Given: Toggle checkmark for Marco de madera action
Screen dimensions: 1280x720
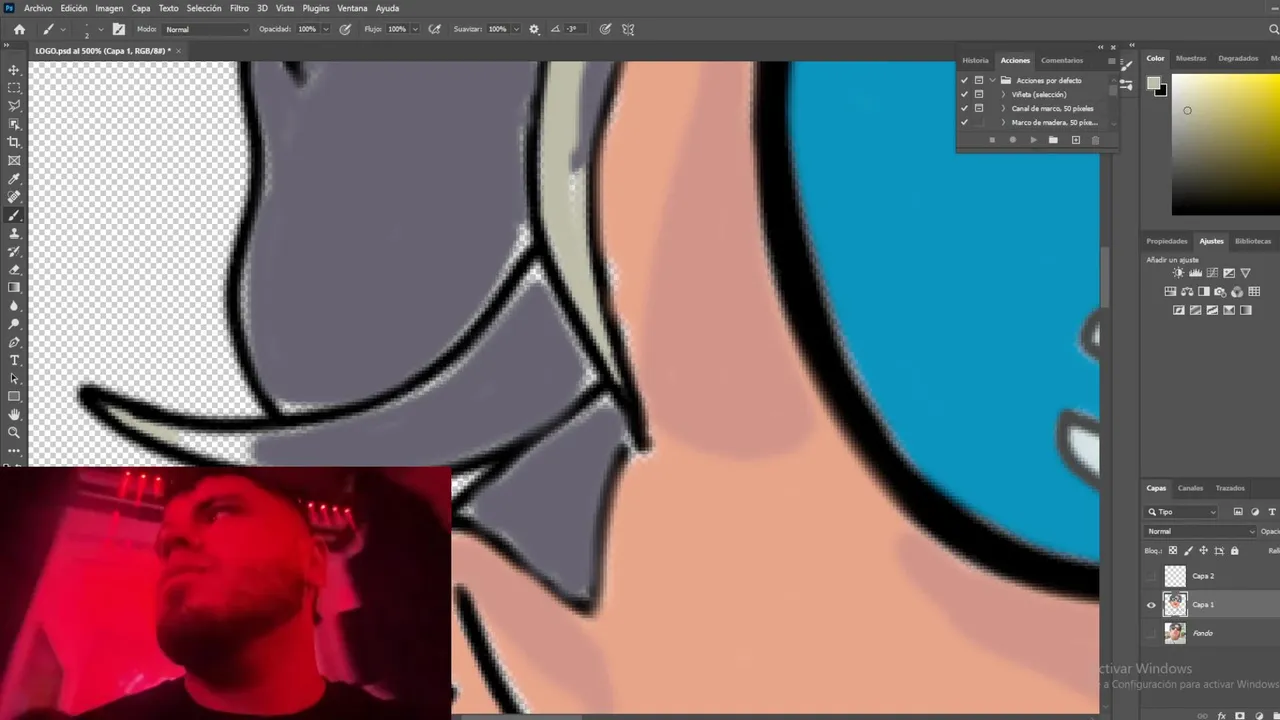Looking at the screenshot, I should [964, 122].
